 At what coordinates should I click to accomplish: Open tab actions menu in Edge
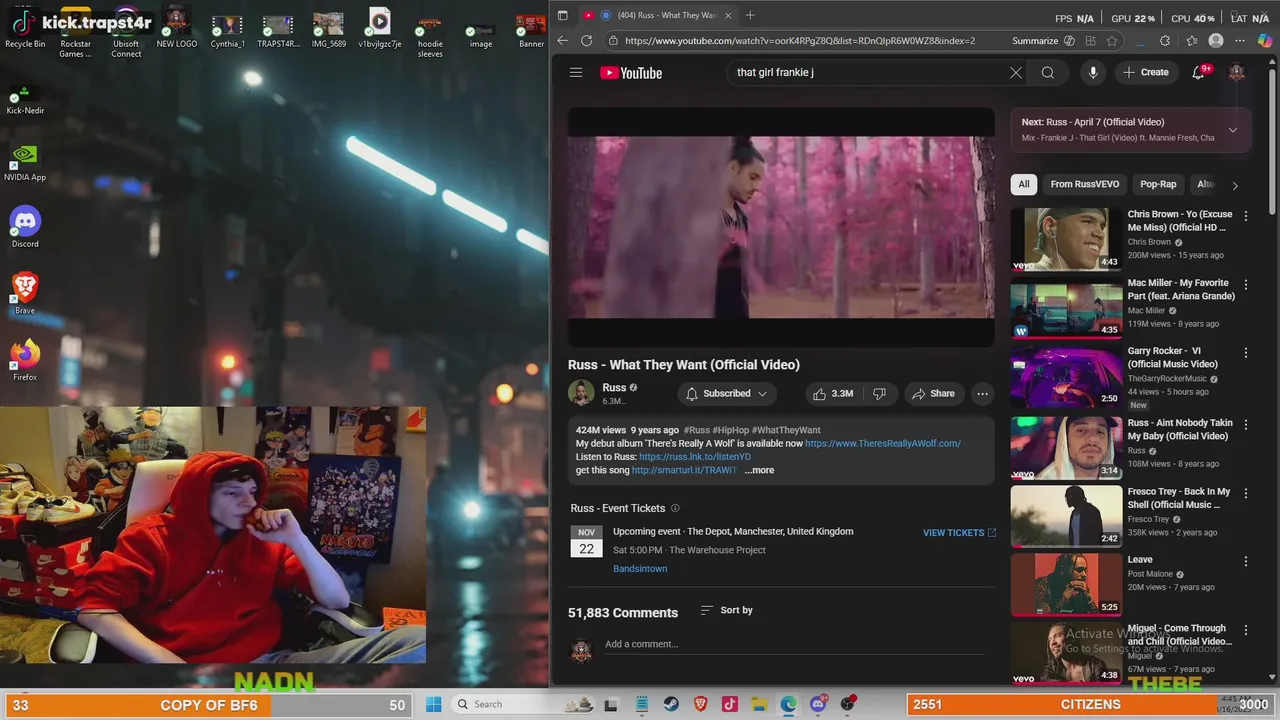pos(562,15)
